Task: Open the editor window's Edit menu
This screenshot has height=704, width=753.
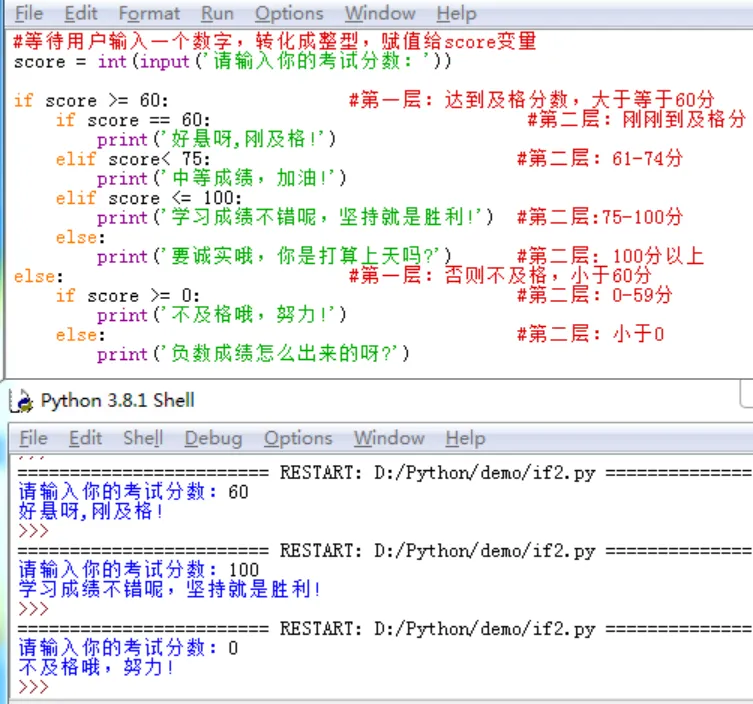Action: point(81,13)
